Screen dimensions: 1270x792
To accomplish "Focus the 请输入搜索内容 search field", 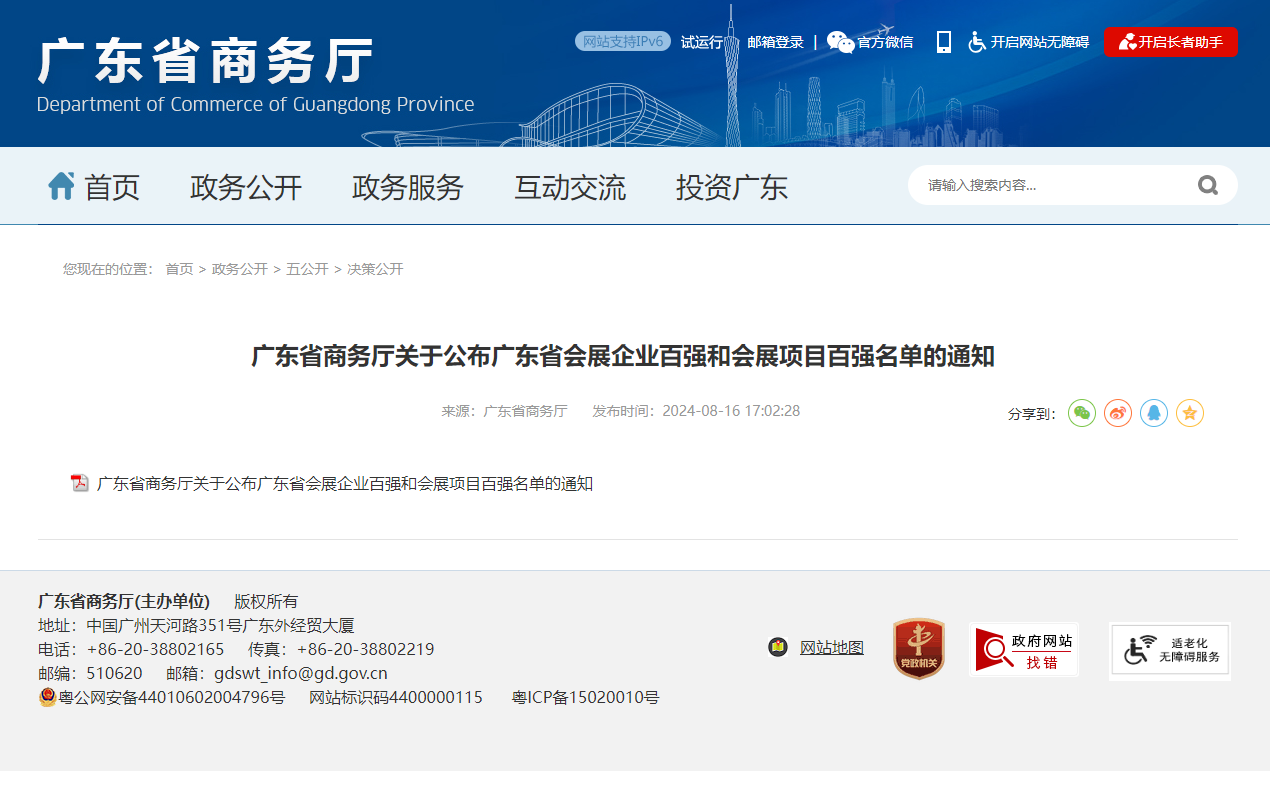I will pyautogui.click(x=1050, y=185).
